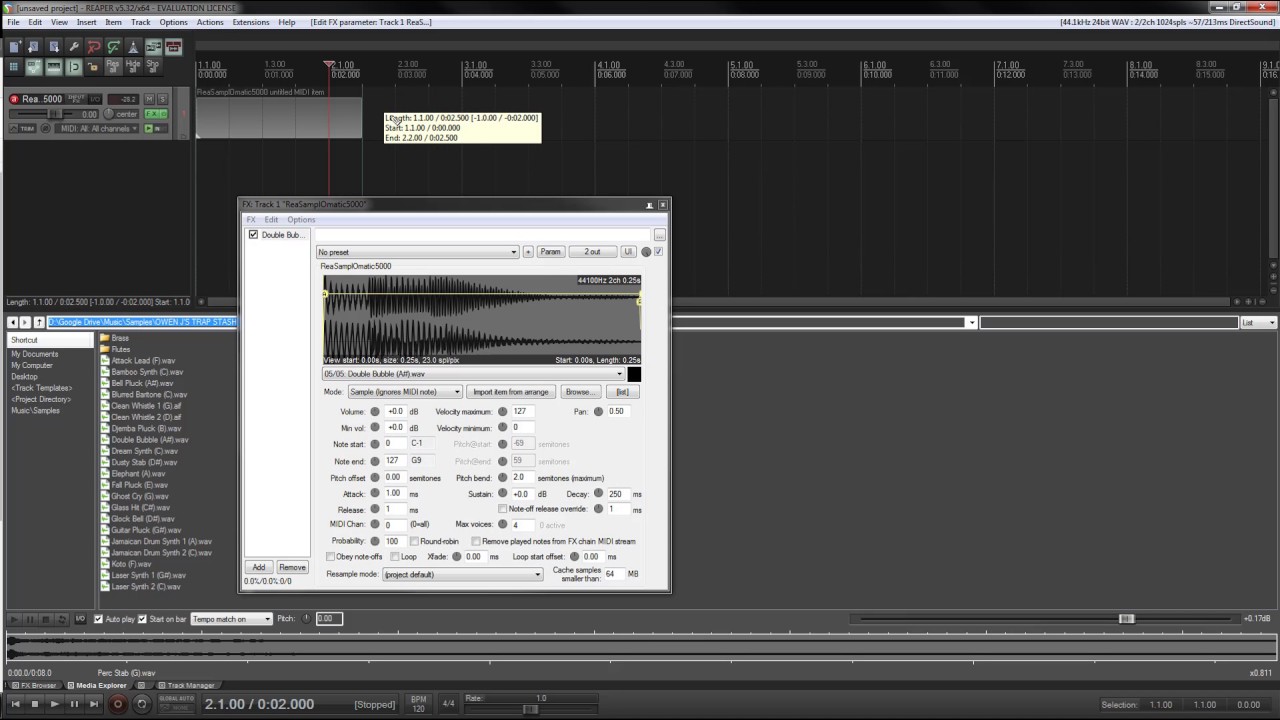The width and height of the screenshot is (1280, 720).
Task: Click the track record arm button
Action: click(14, 99)
